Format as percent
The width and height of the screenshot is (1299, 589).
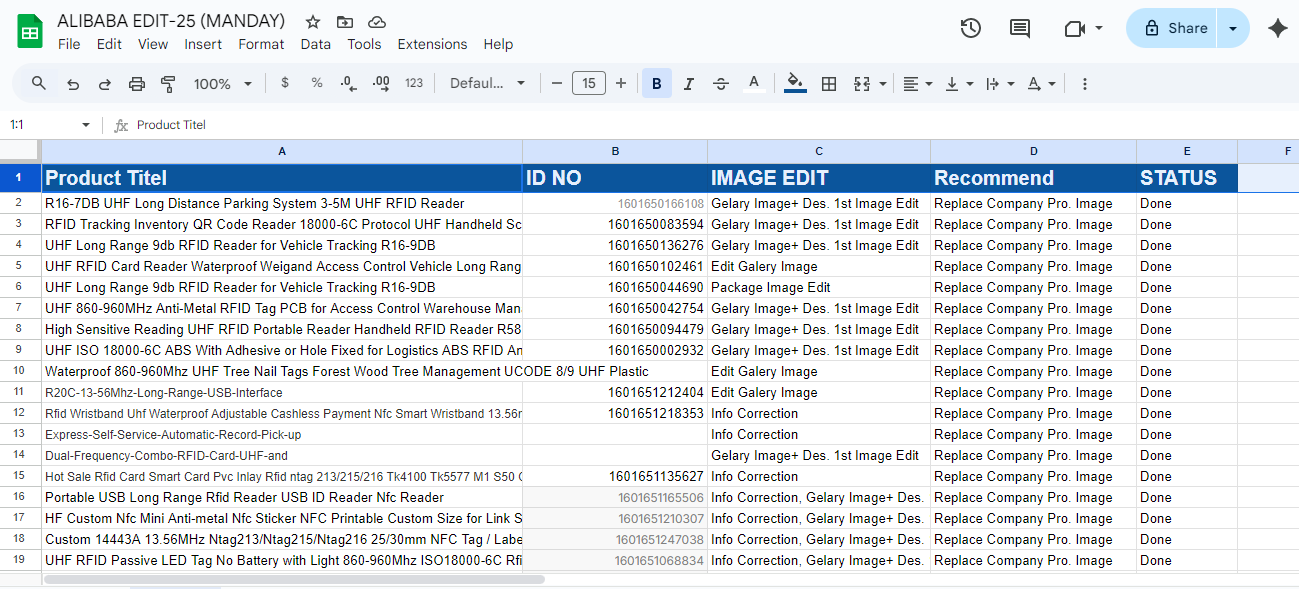[x=317, y=83]
